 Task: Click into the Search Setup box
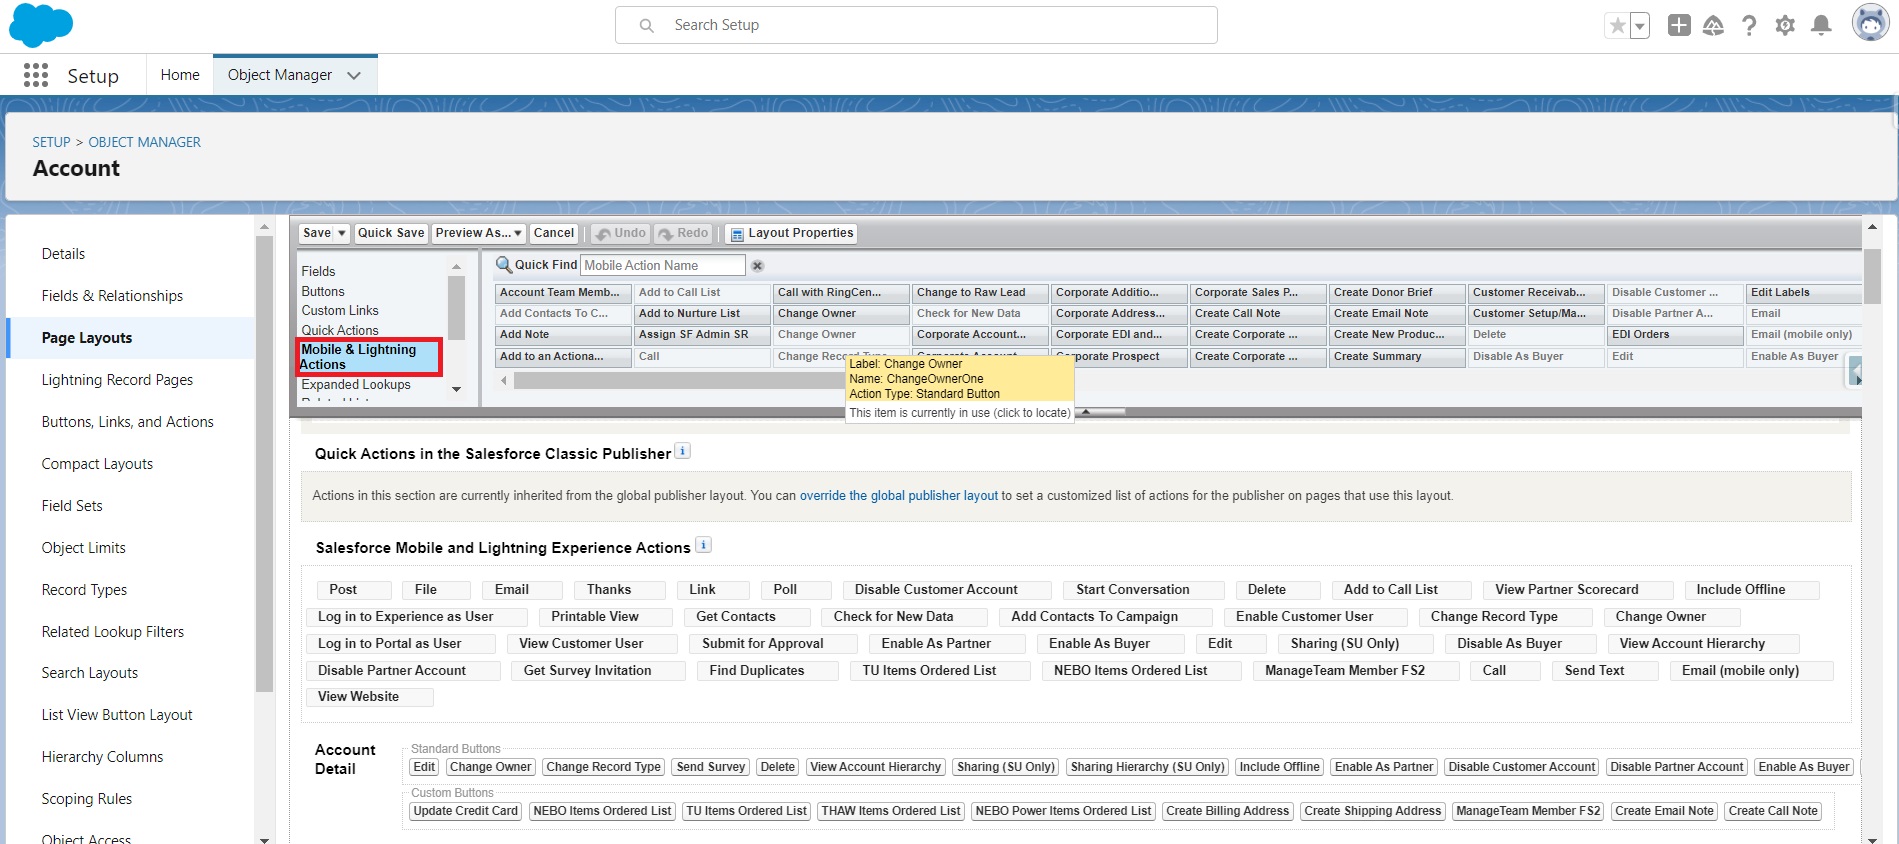coord(916,25)
